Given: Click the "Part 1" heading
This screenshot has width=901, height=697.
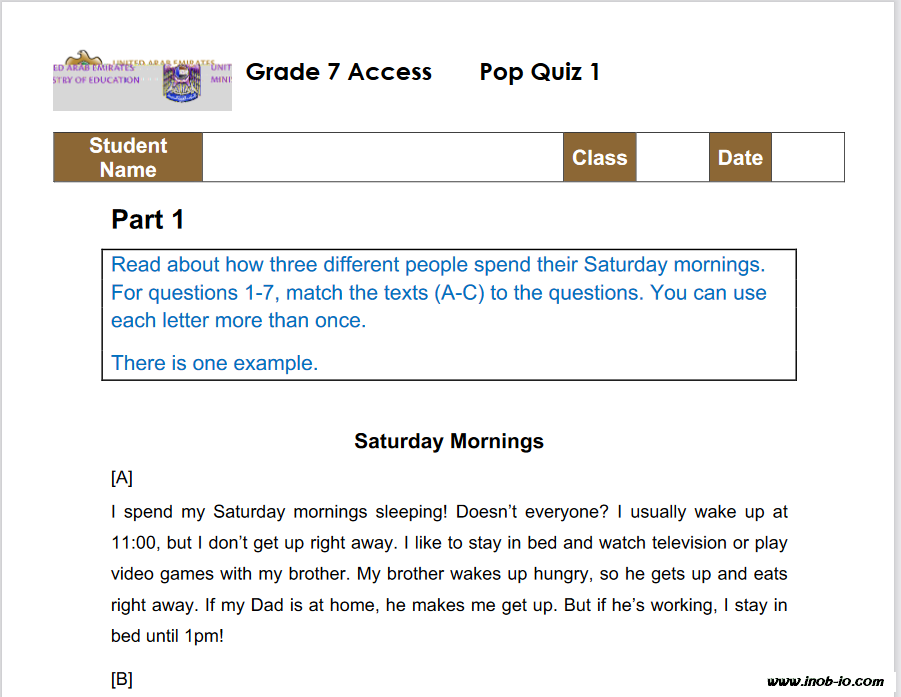Looking at the screenshot, I should (148, 220).
